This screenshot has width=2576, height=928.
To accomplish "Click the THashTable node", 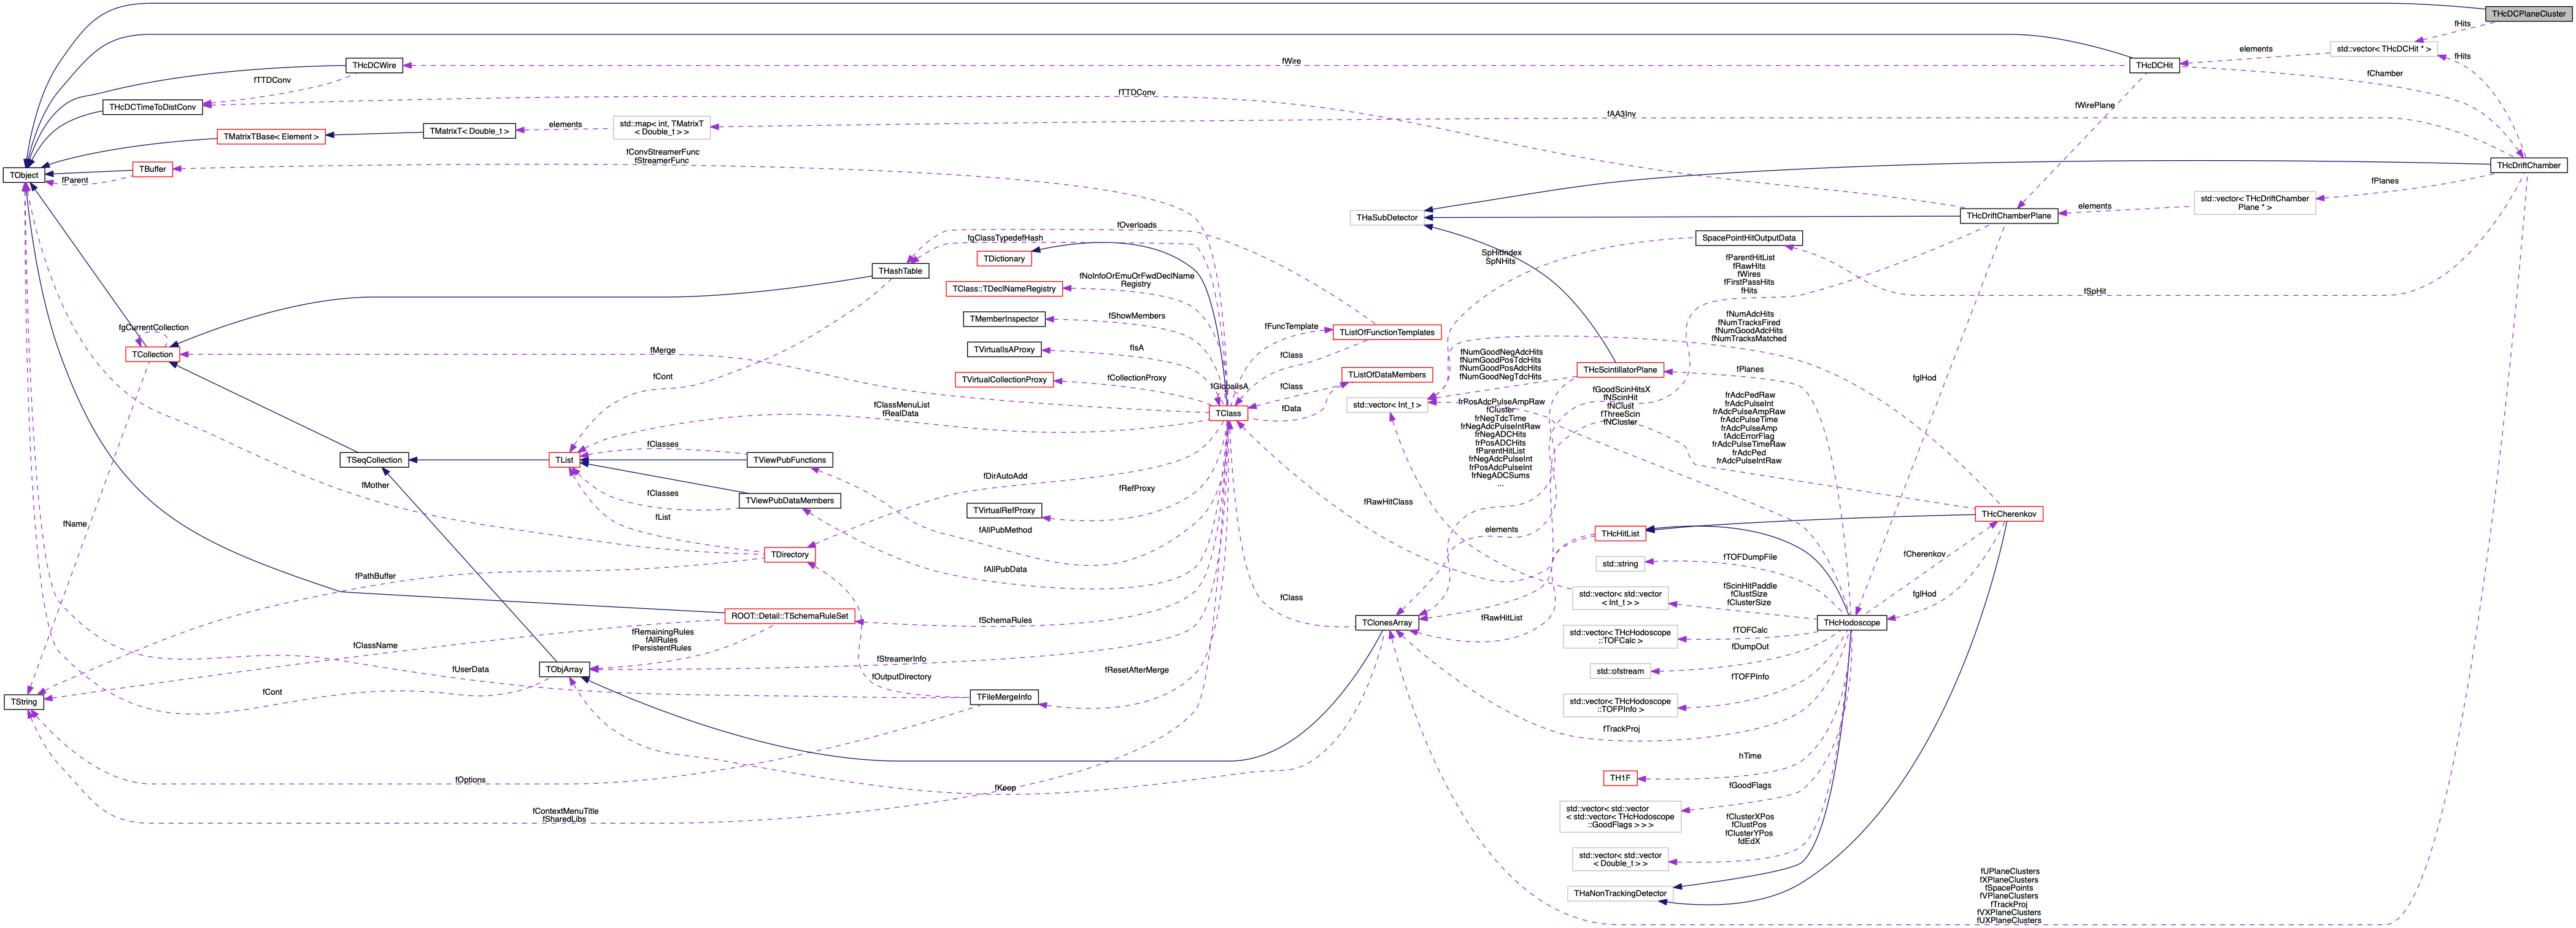I will tap(900, 271).
